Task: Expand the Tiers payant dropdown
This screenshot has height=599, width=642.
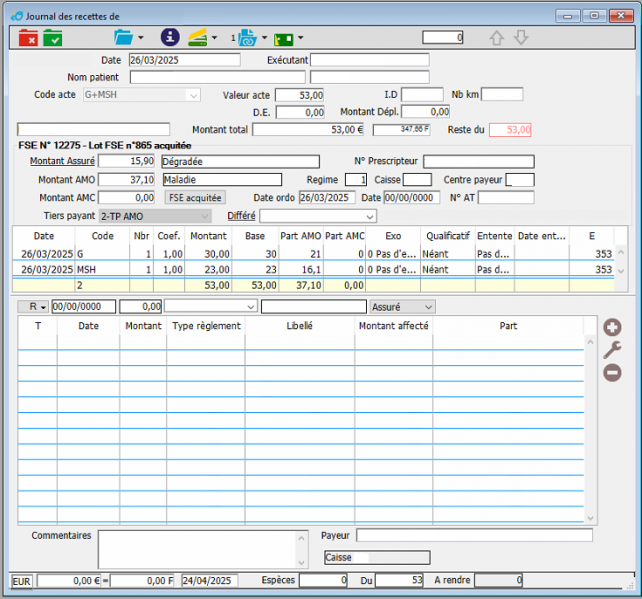Action: [x=204, y=216]
